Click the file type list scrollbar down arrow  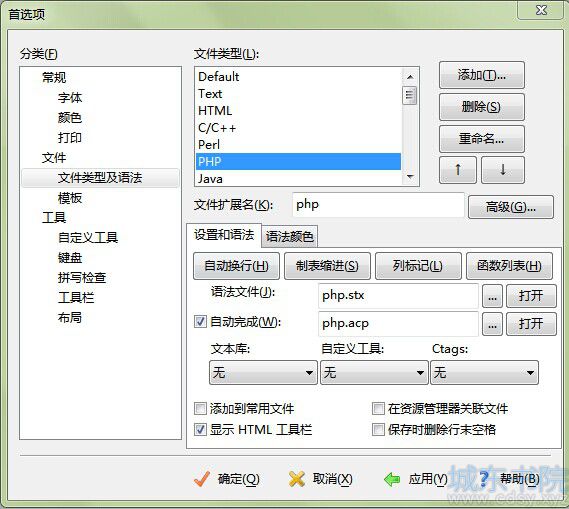(410, 177)
